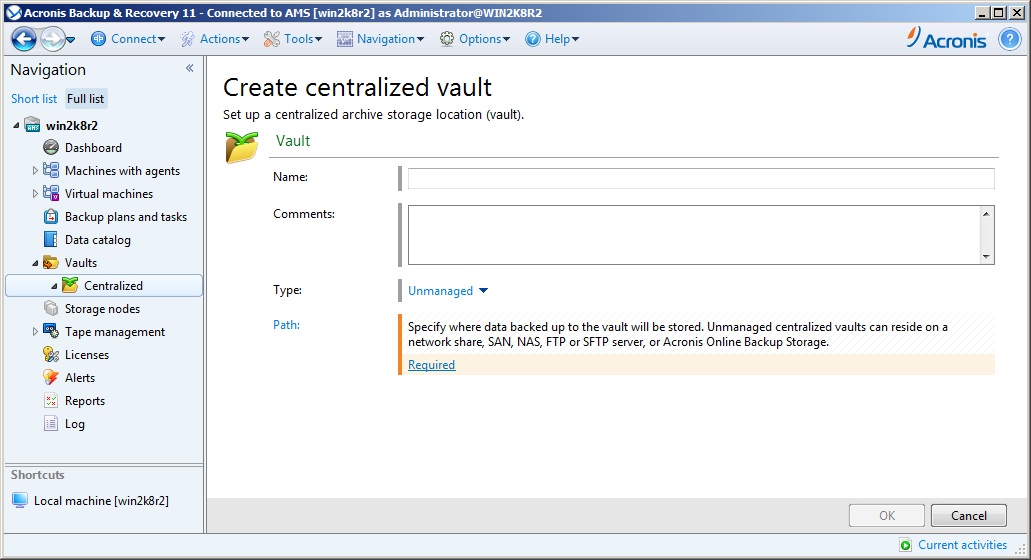Click the Backup plans and tasks icon
The height and width of the screenshot is (560, 1031).
click(x=51, y=216)
